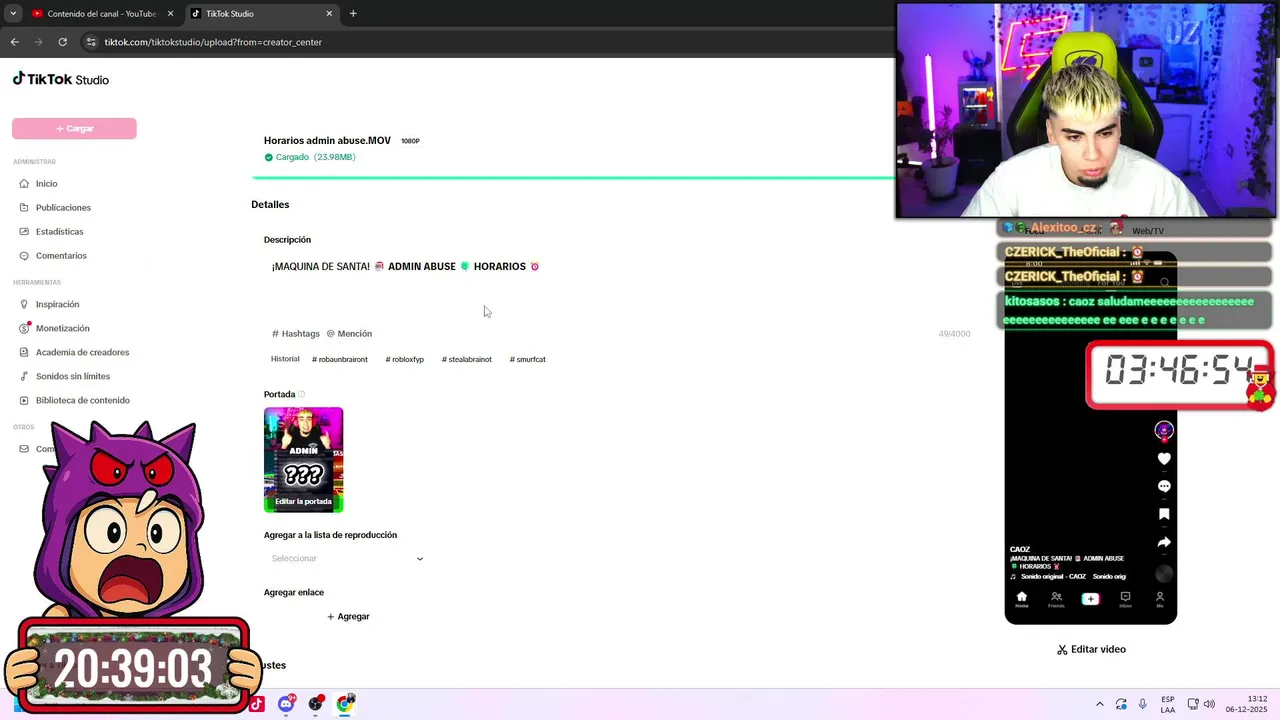1280x720 pixels.
Task: Click the browser reload button
Action: point(62,42)
